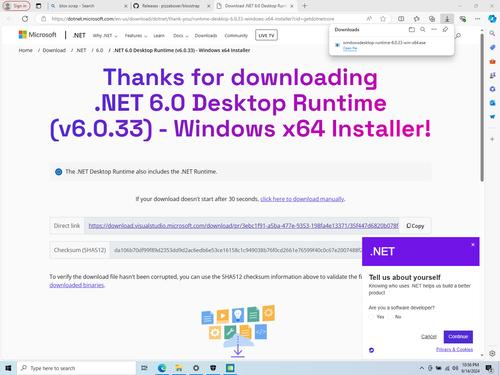
Task: Copy the direct download link
Action: (415, 226)
